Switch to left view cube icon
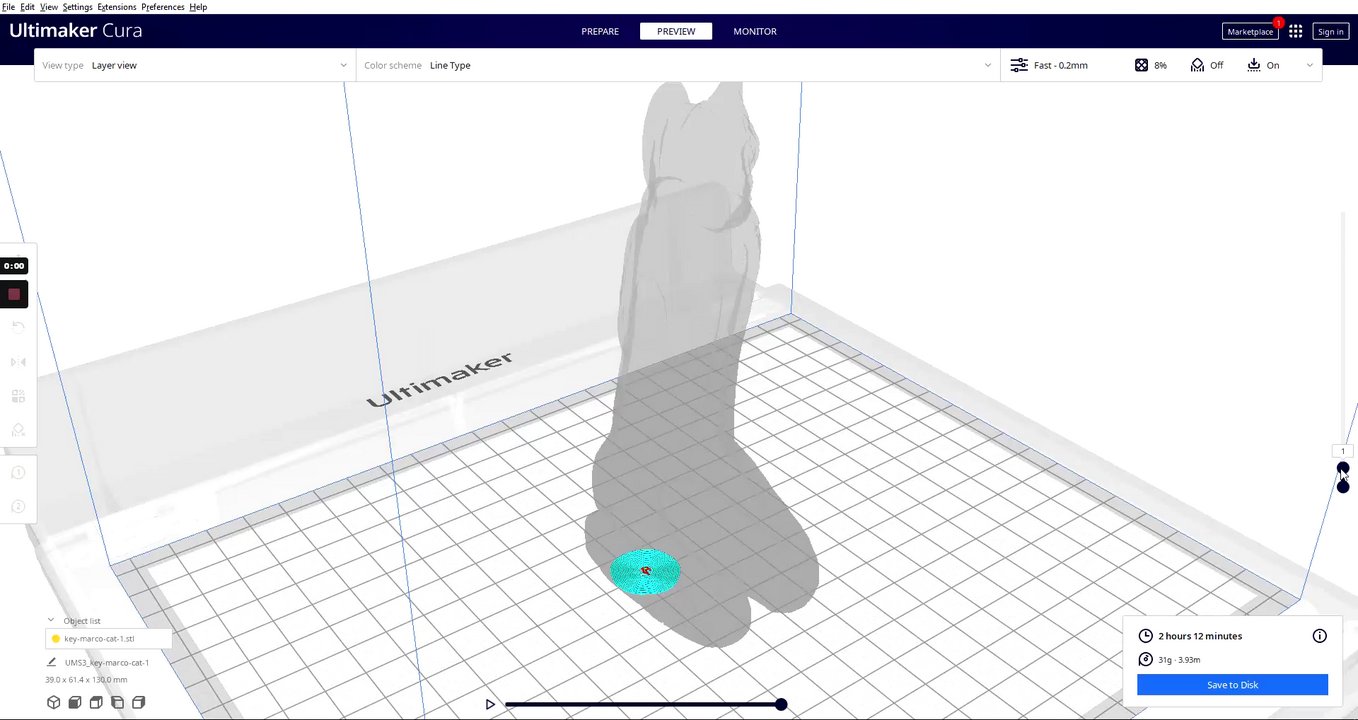 (x=117, y=703)
